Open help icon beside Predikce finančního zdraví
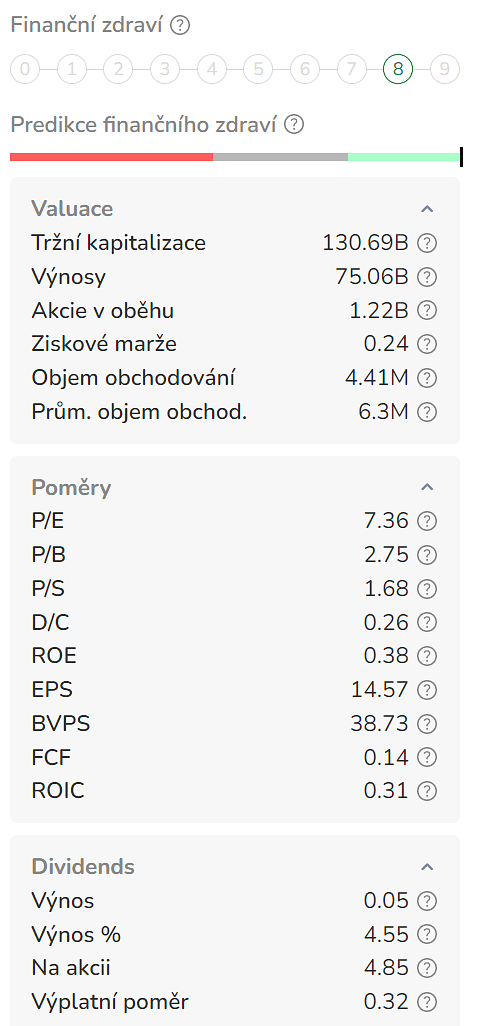Image resolution: width=480 pixels, height=1026 pixels. click(294, 124)
